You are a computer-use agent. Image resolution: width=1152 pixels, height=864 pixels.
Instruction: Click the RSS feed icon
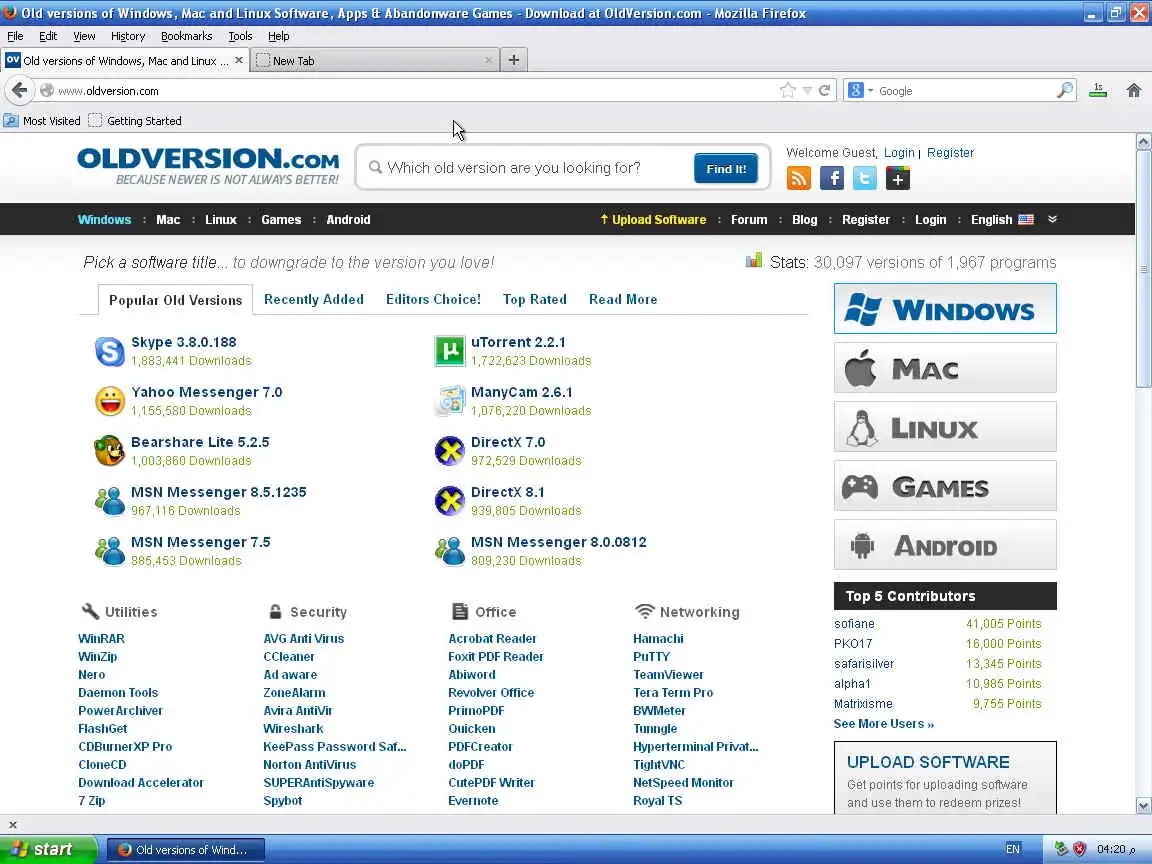(799, 179)
